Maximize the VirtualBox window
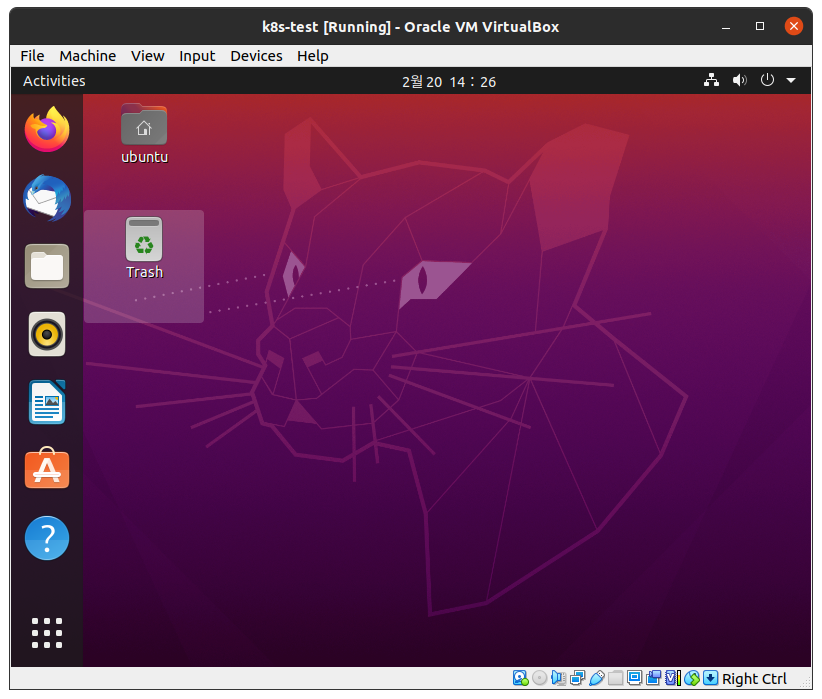The height and width of the screenshot is (699, 822). click(x=760, y=26)
